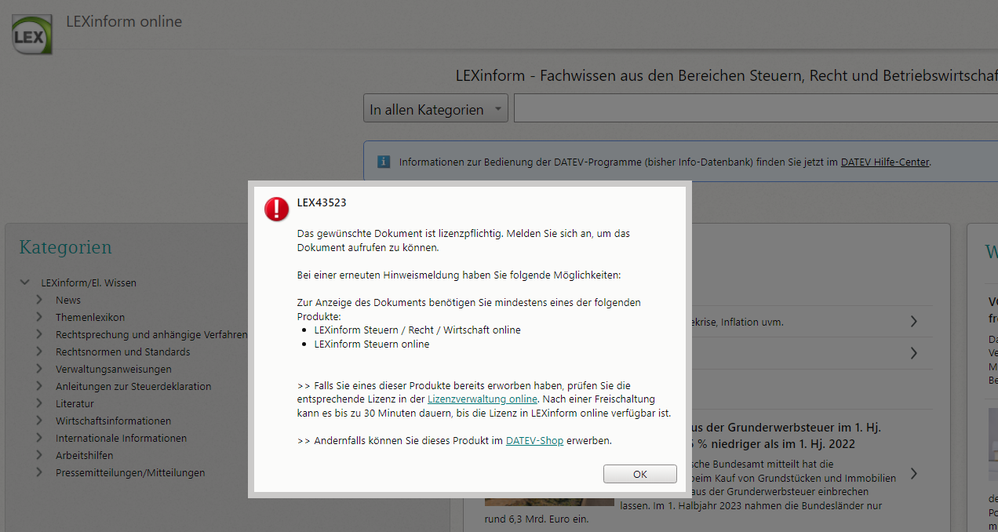The height and width of the screenshot is (532, 998).
Task: Click 'LEXinform Steuern / Recht / Wirtschaft online' entry
Action: (417, 330)
